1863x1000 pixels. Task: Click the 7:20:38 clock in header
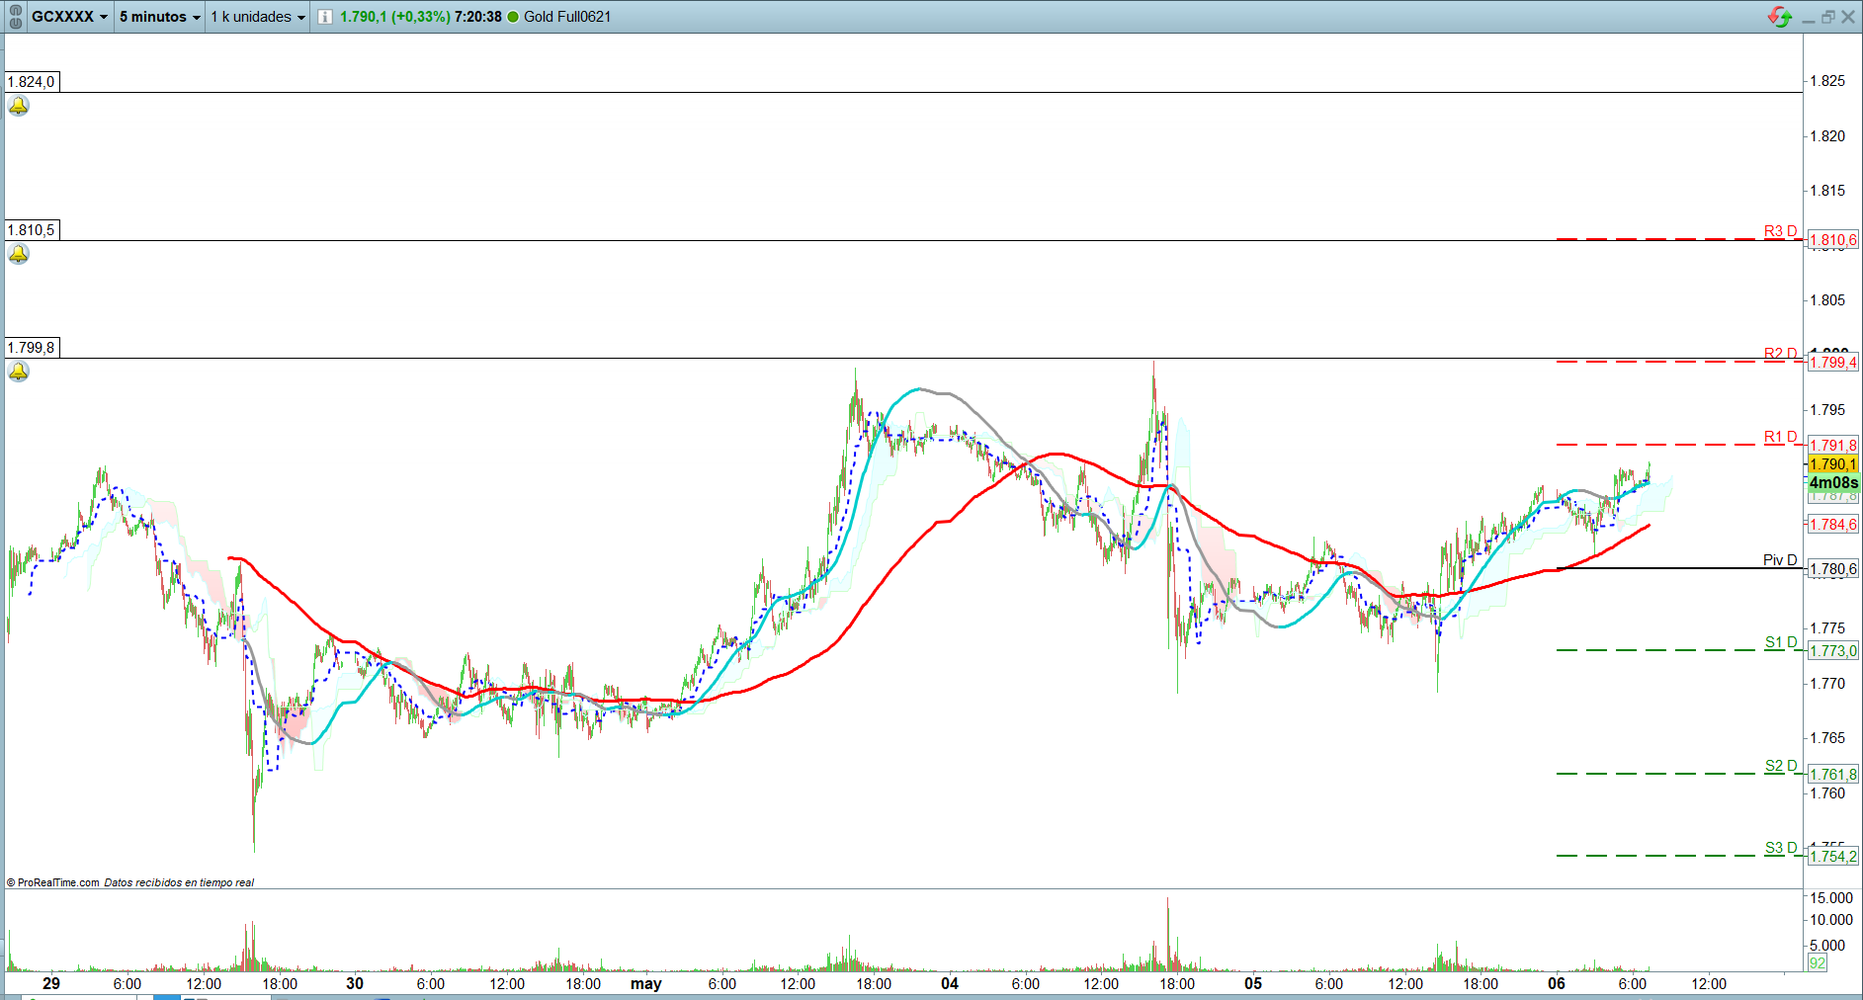click(x=478, y=17)
